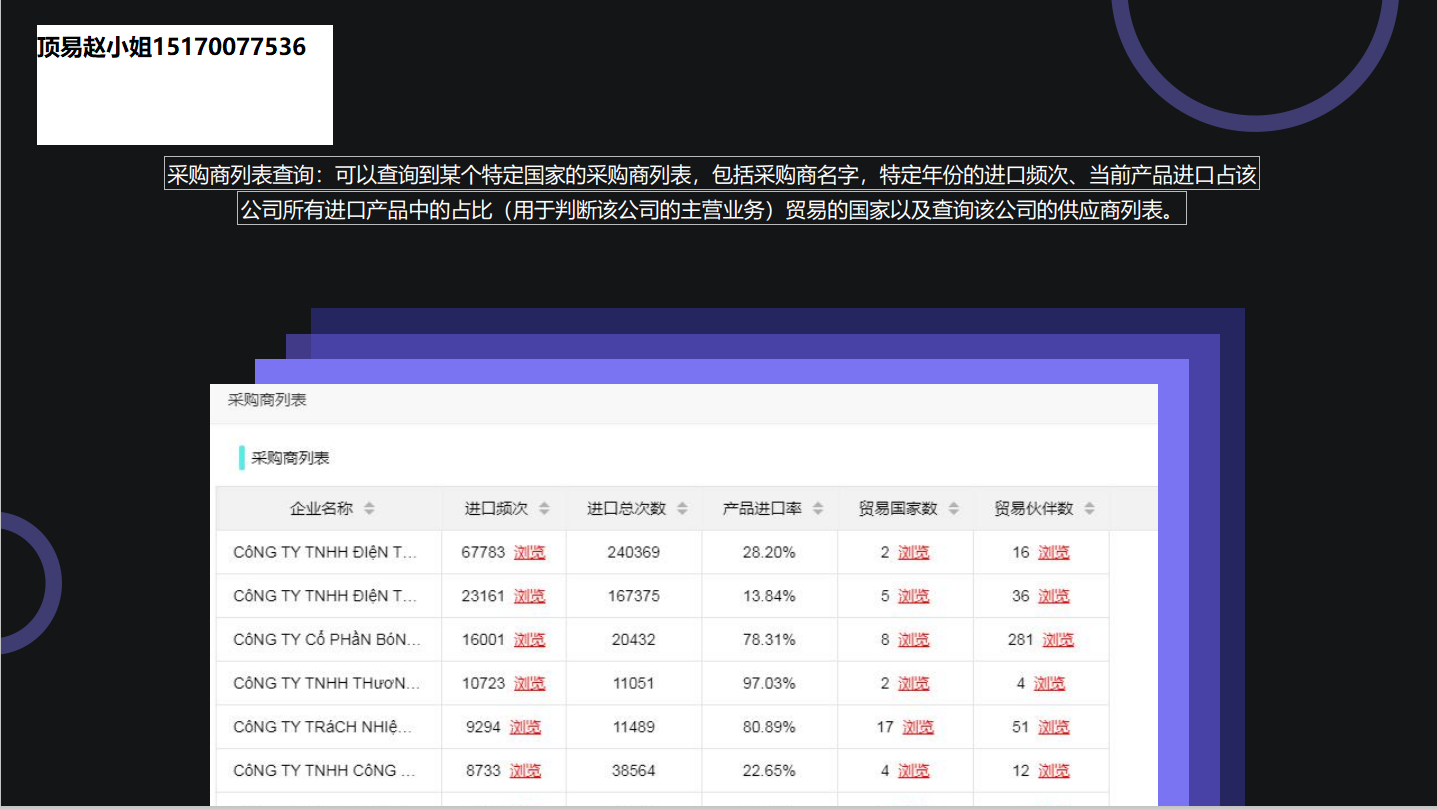Click the 22.65% import rate cell
Viewport: 1437px width, 810px height.
coord(769,771)
